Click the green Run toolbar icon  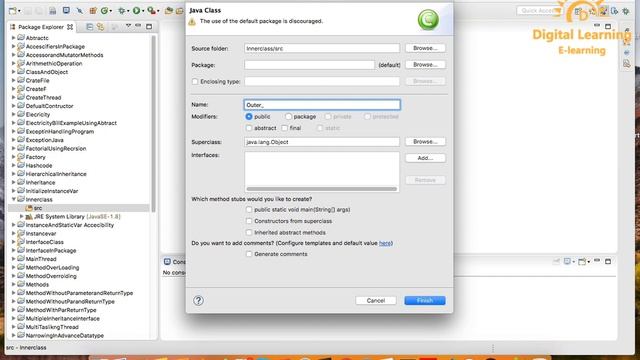point(136,11)
